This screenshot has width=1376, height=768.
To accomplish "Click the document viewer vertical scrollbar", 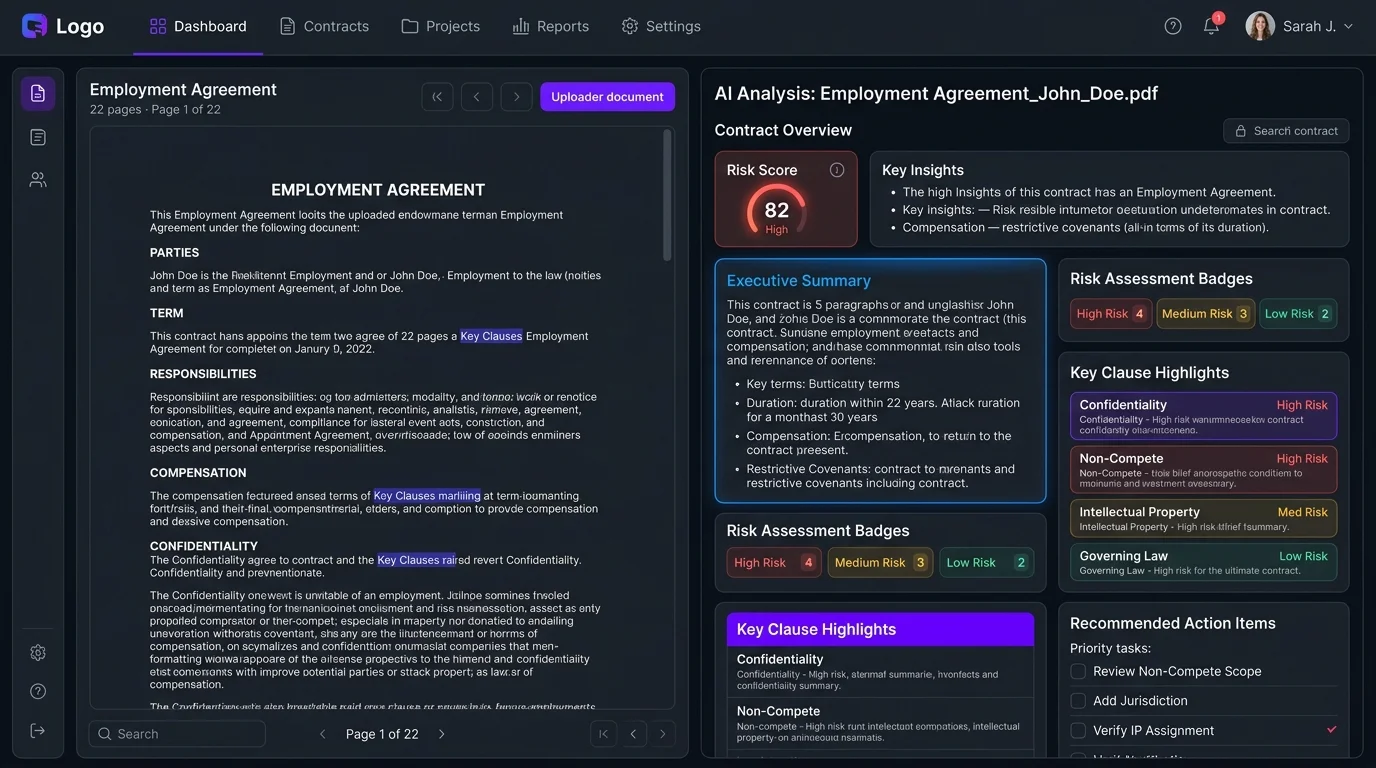I will [667, 195].
